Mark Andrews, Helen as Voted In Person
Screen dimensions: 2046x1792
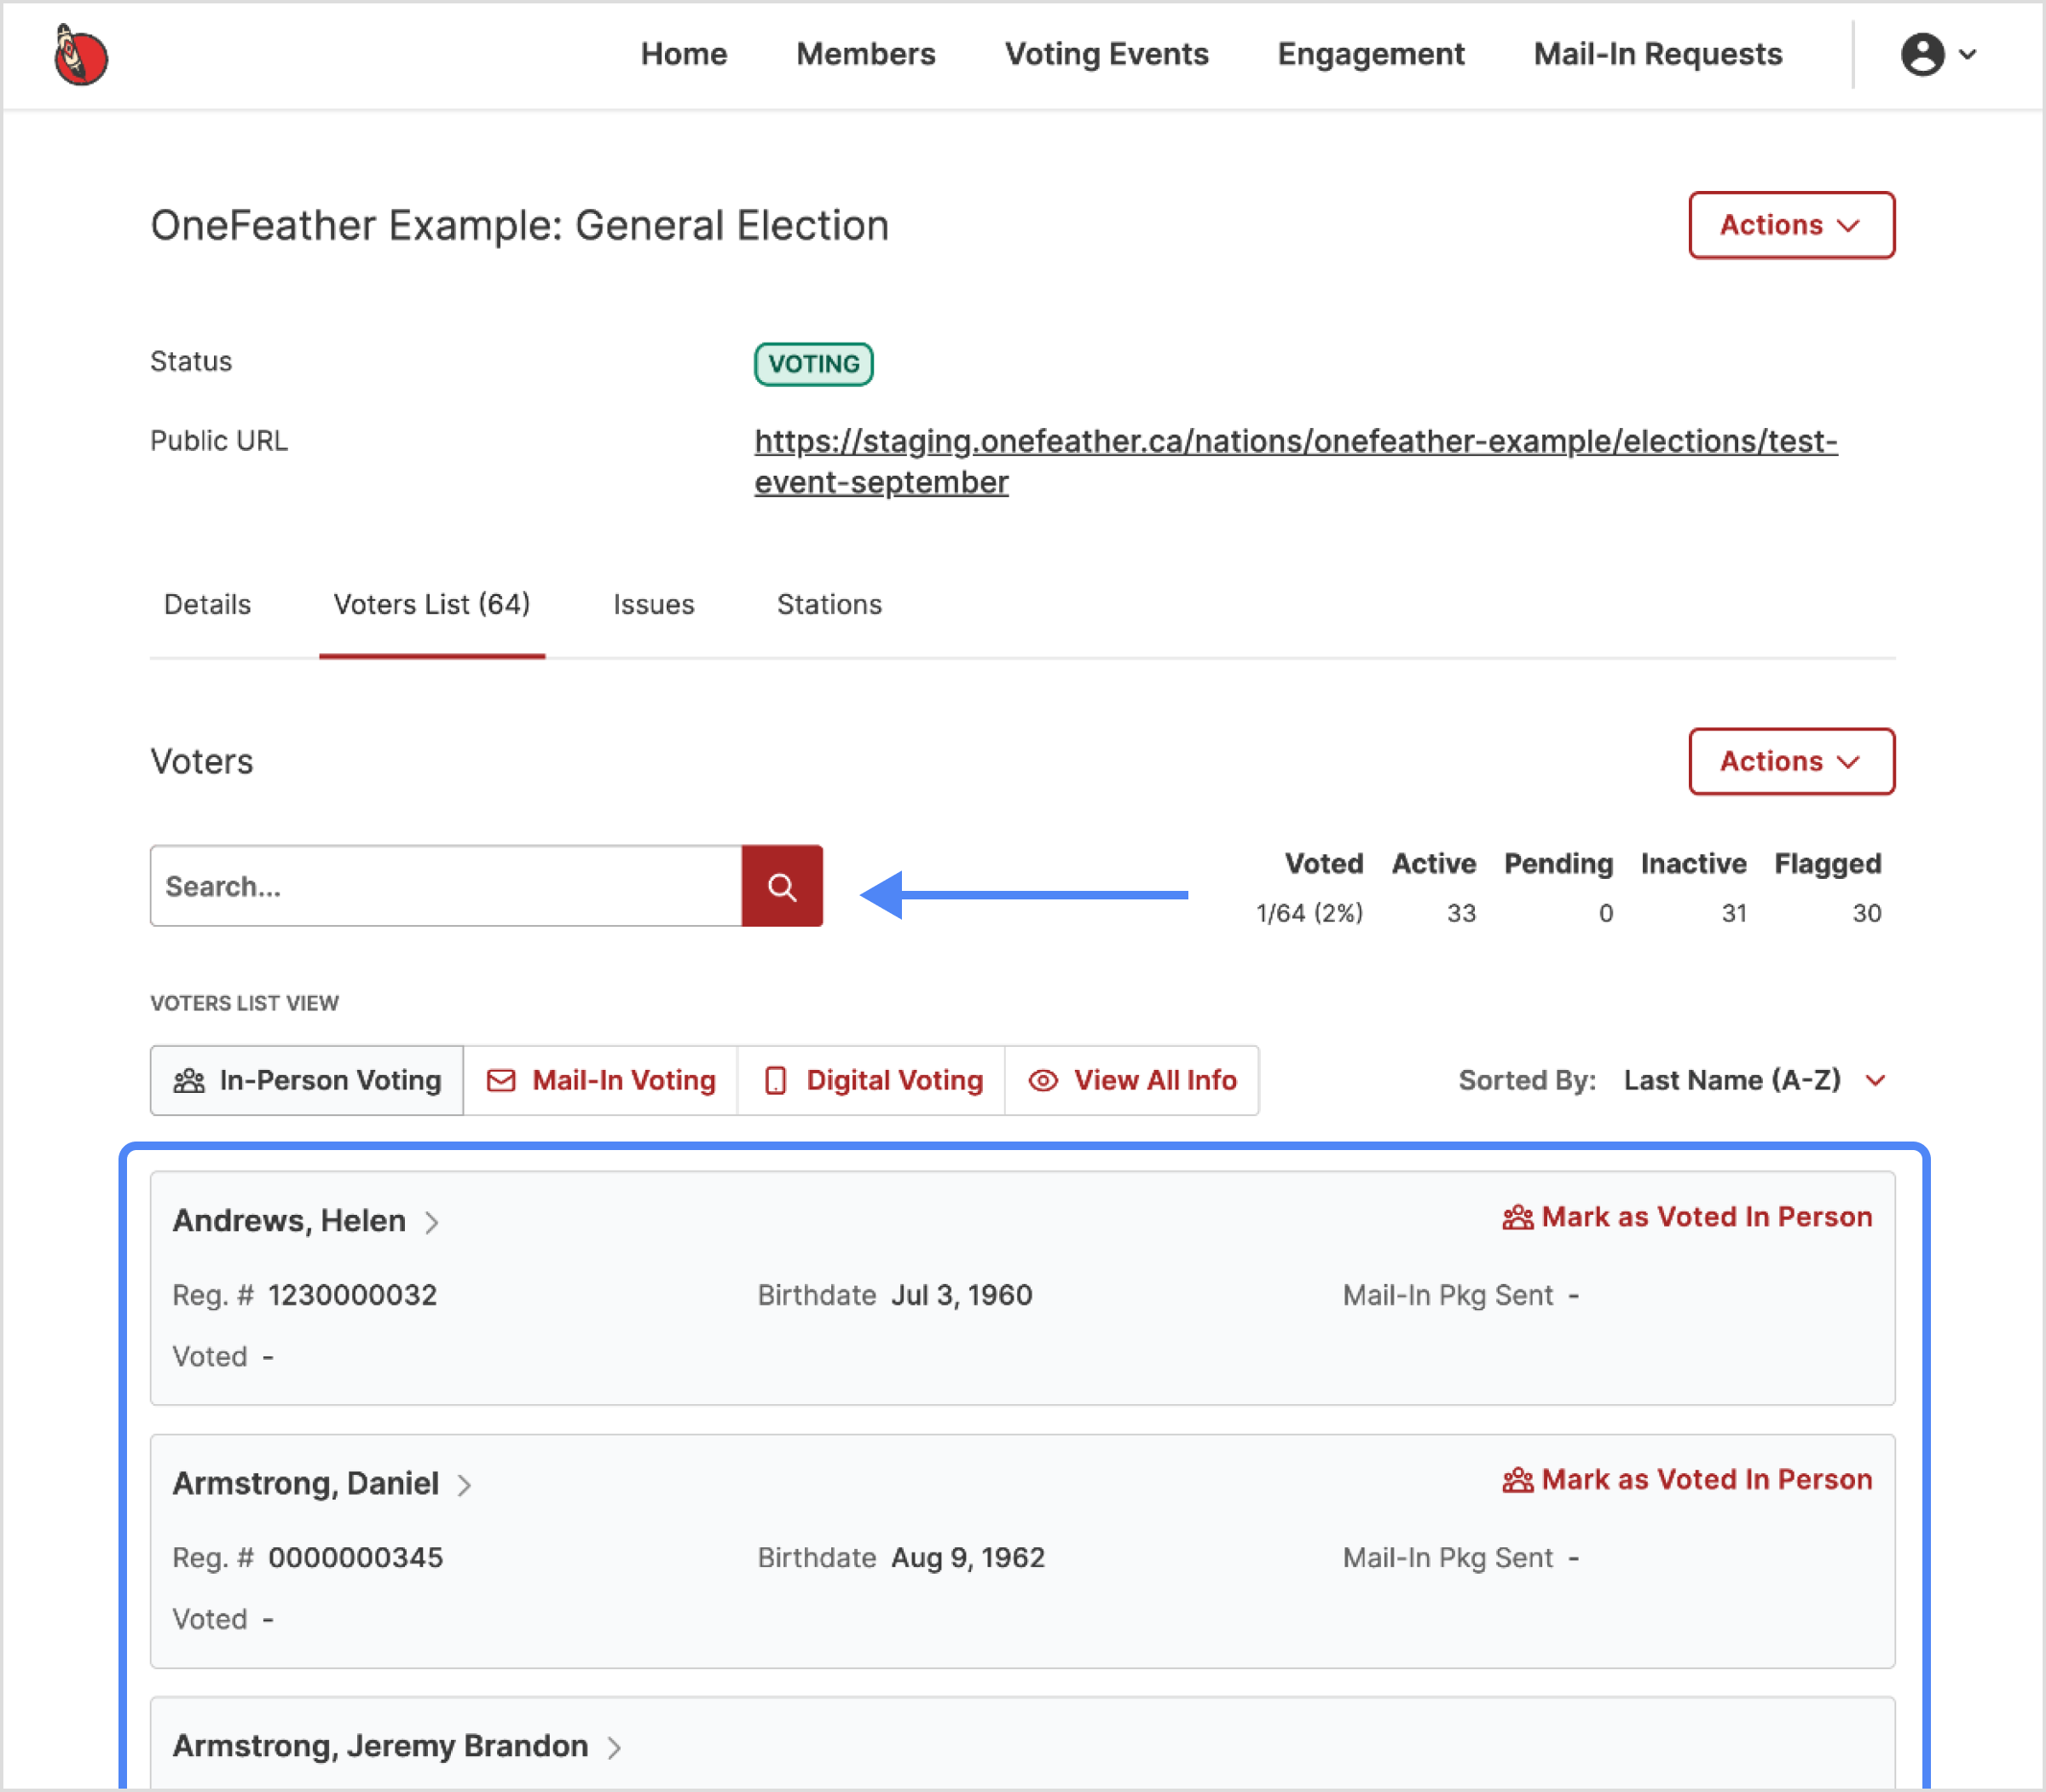coord(1688,1217)
